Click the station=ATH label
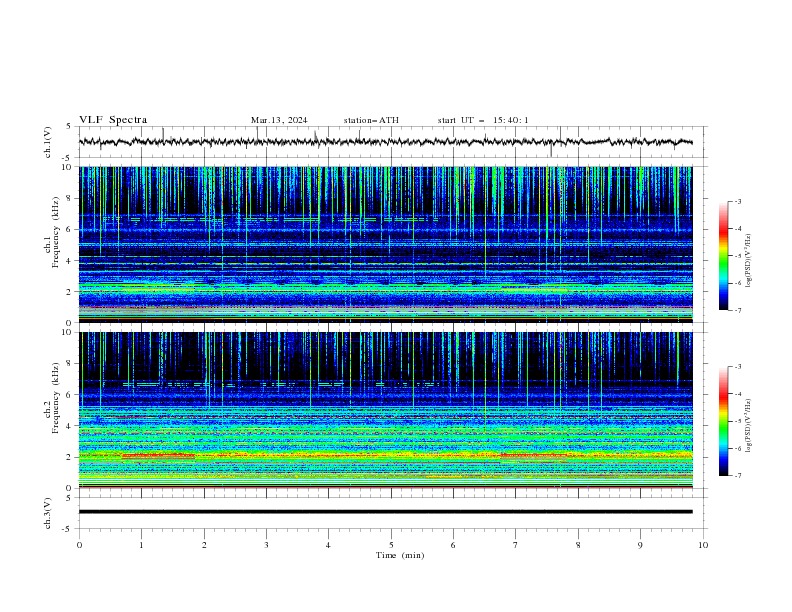The height and width of the screenshot is (612, 792). (371, 120)
